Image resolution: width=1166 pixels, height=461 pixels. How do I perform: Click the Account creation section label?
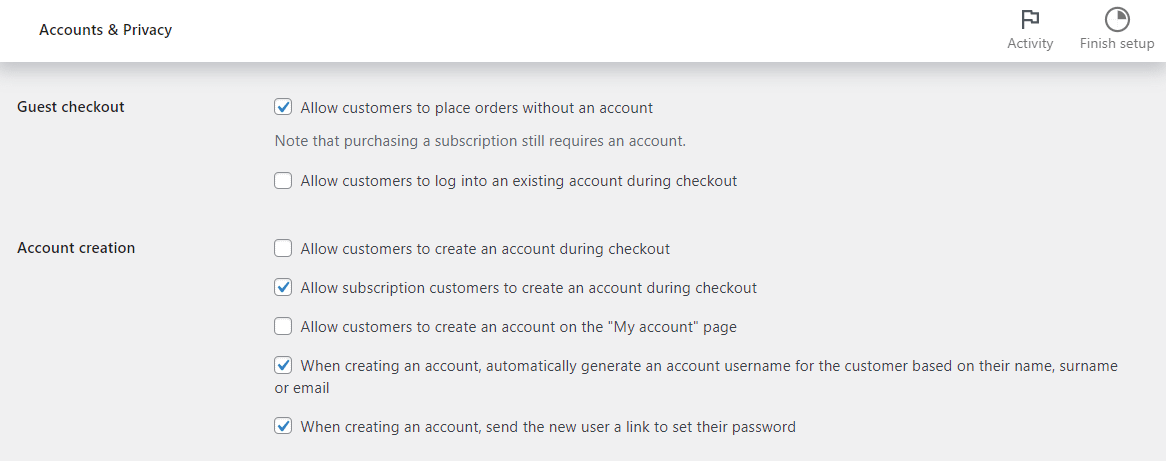(76, 248)
